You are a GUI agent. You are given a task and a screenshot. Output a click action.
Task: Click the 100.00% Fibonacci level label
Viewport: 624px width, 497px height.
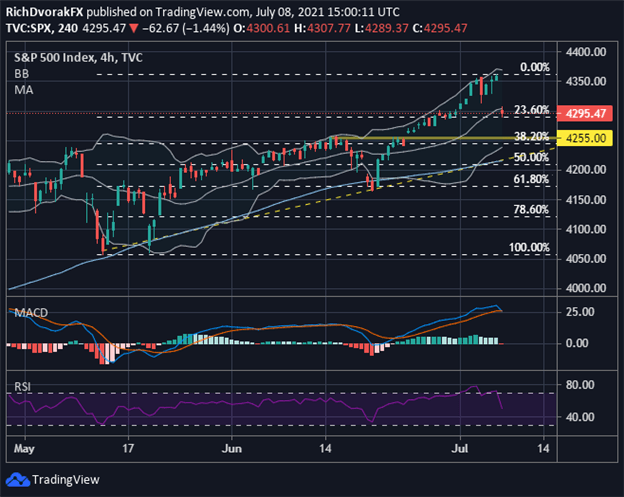[529, 248]
